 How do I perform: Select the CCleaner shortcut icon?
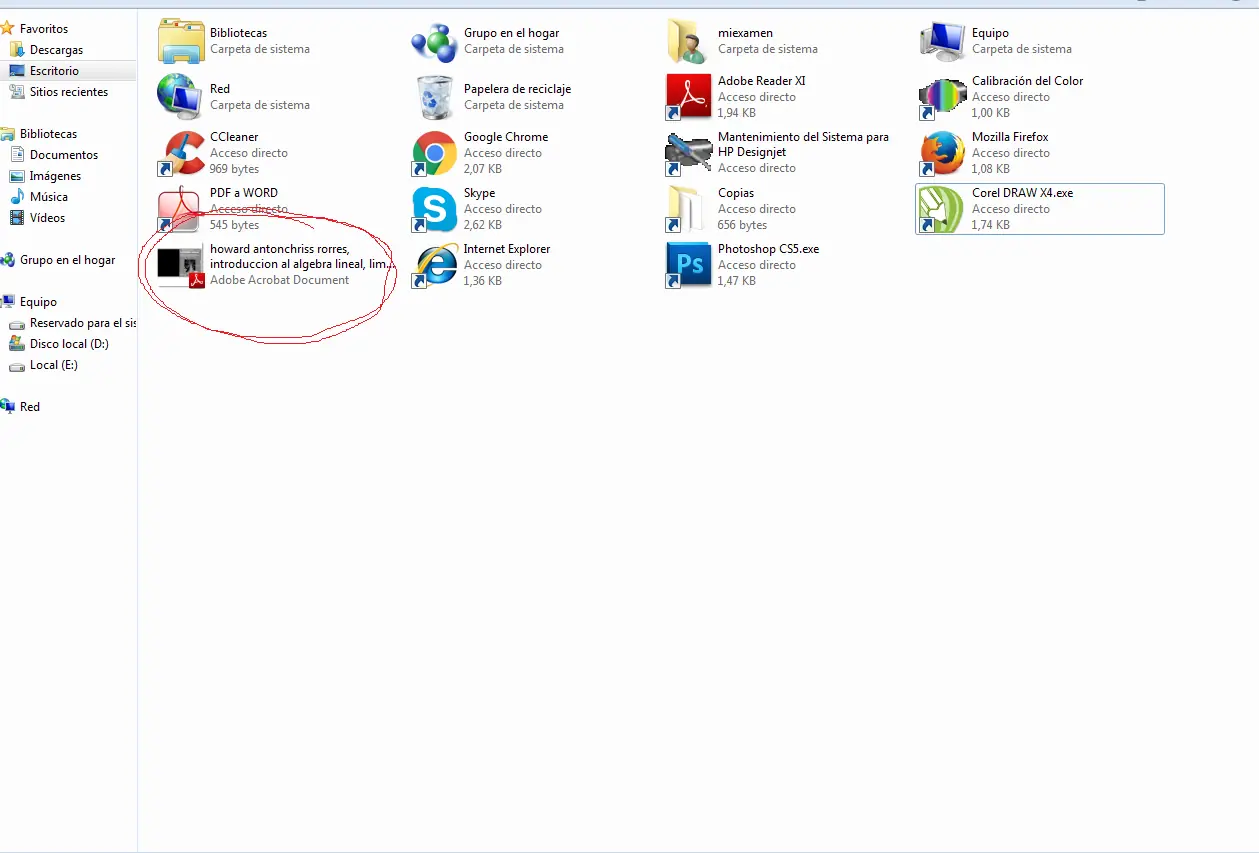pyautogui.click(x=181, y=153)
